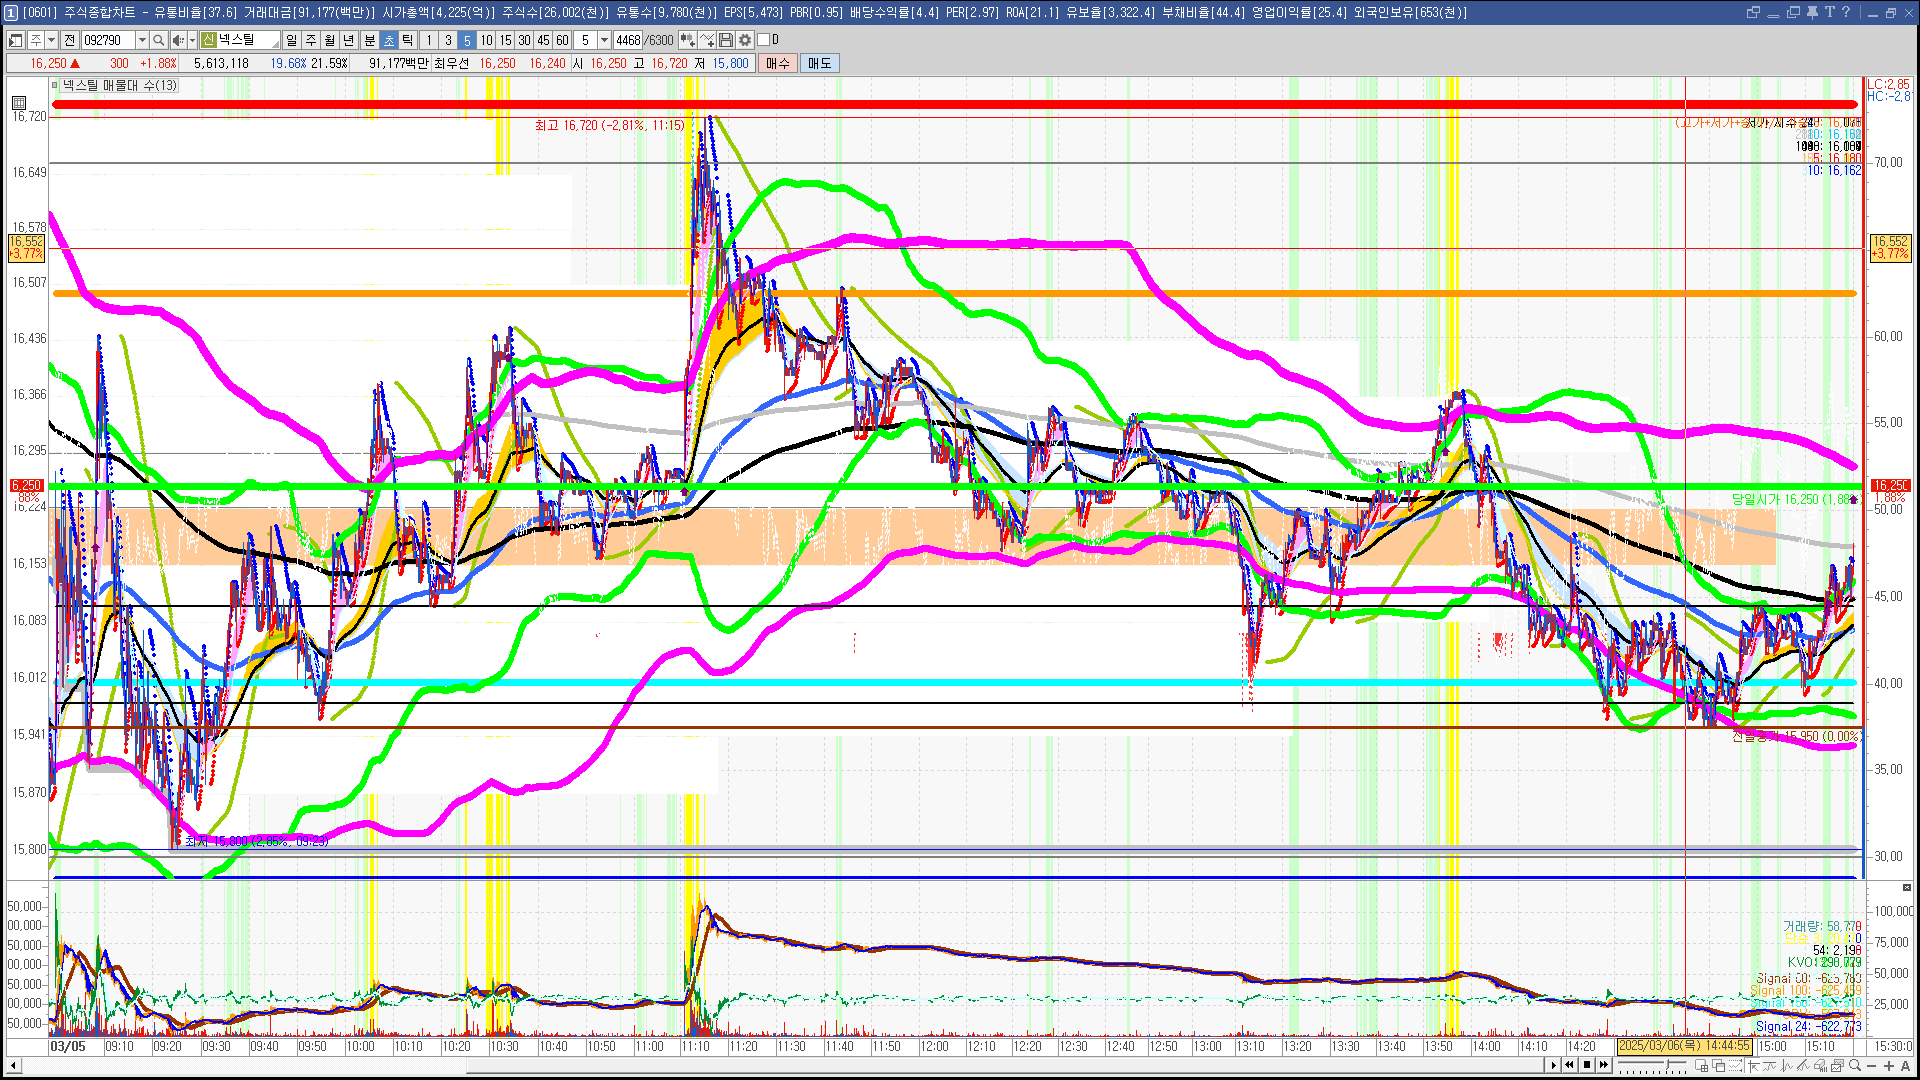This screenshot has height=1080, width=1920.
Task: Expand the sound icon dropdown arrow
Action: point(191,40)
